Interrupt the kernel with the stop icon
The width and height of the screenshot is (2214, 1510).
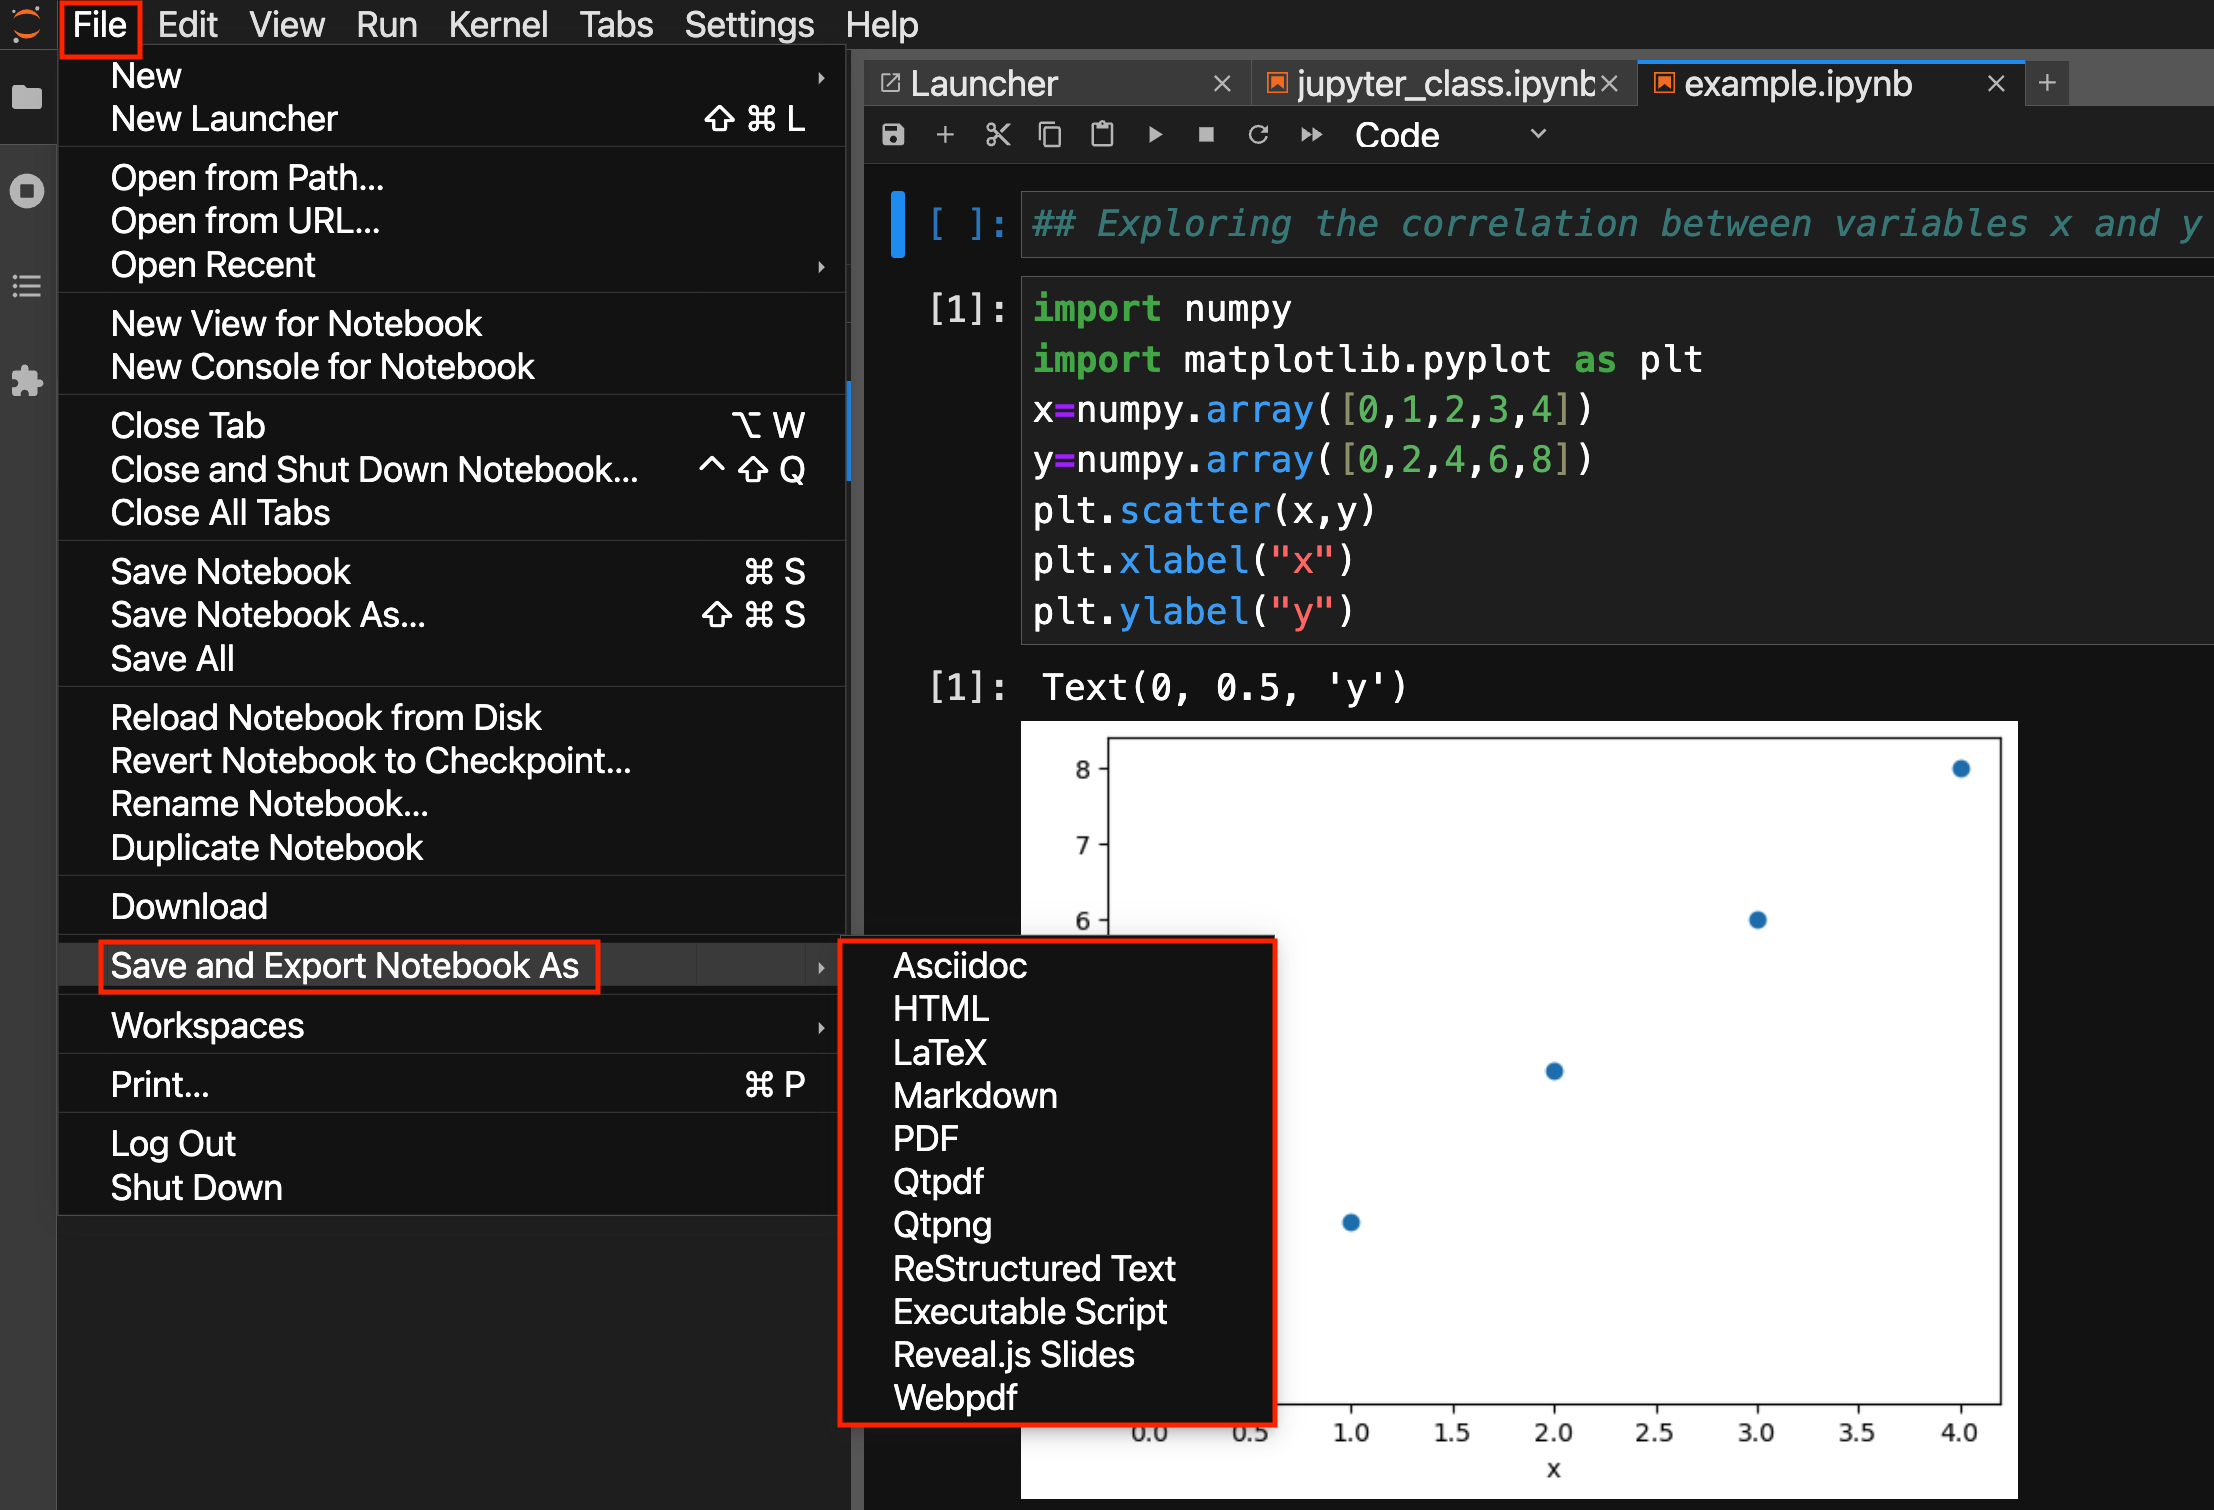coord(1207,135)
